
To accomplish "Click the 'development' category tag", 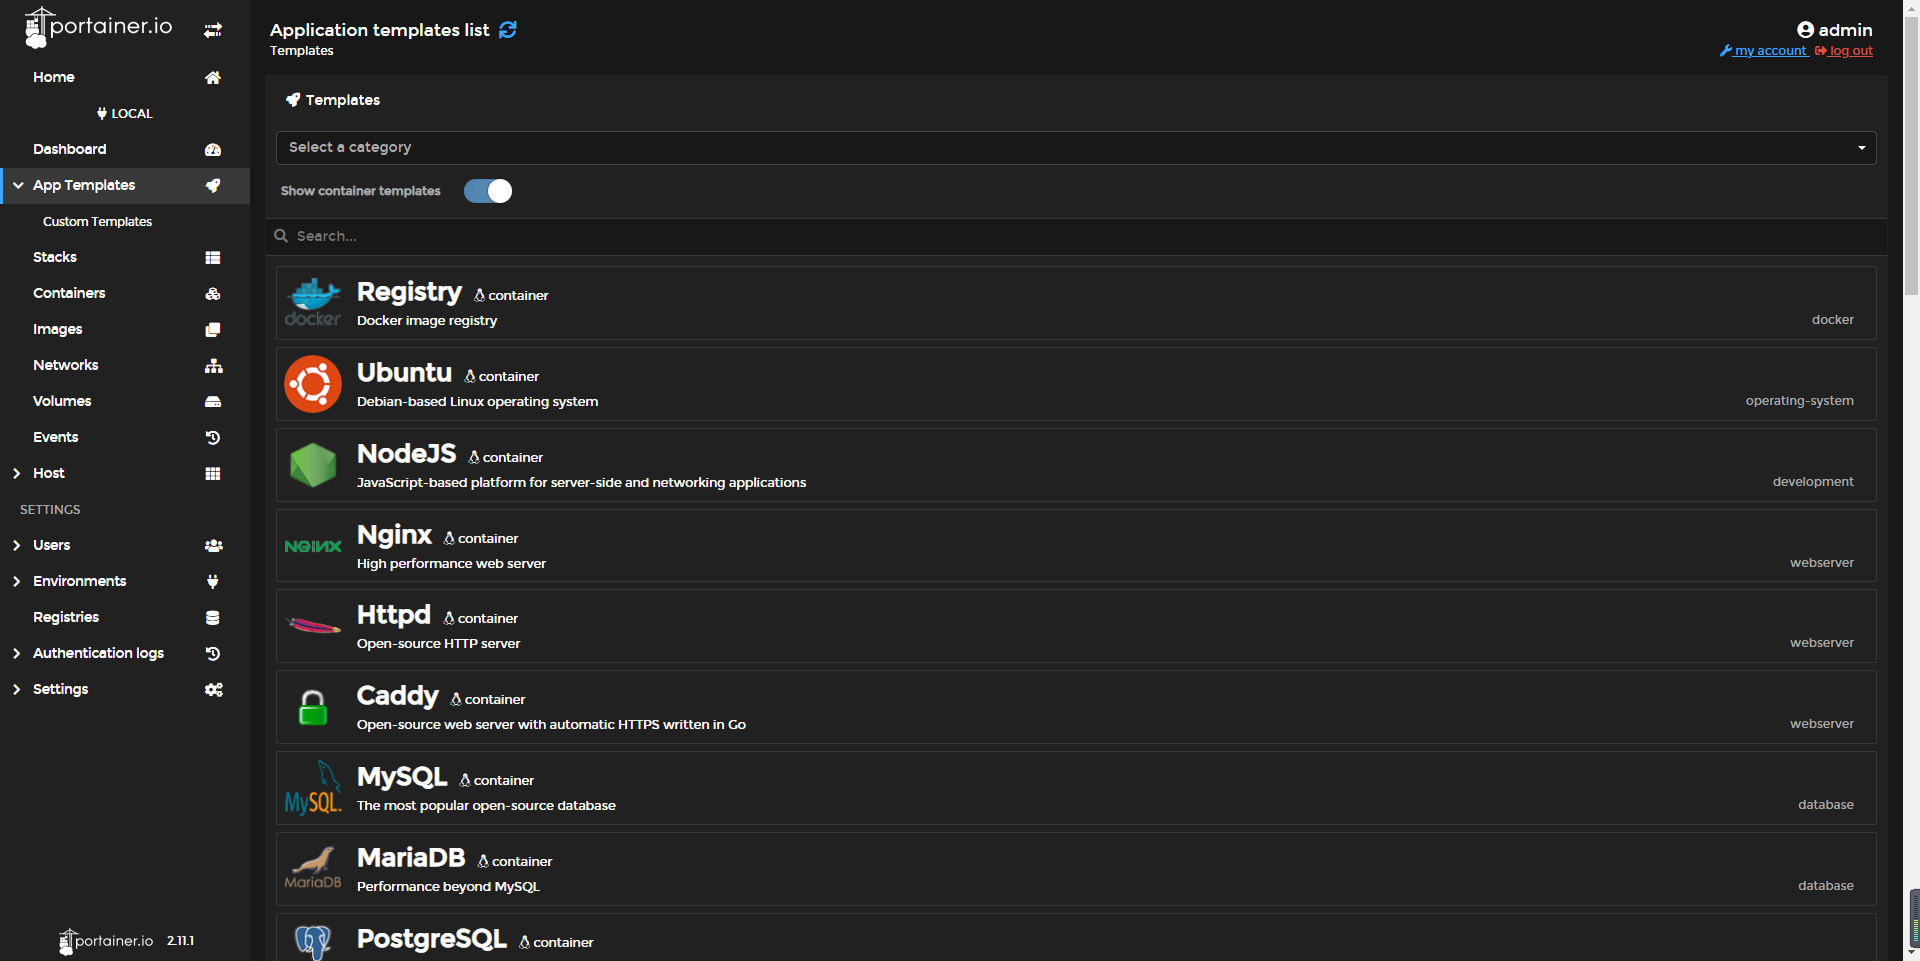I will pyautogui.click(x=1813, y=482).
